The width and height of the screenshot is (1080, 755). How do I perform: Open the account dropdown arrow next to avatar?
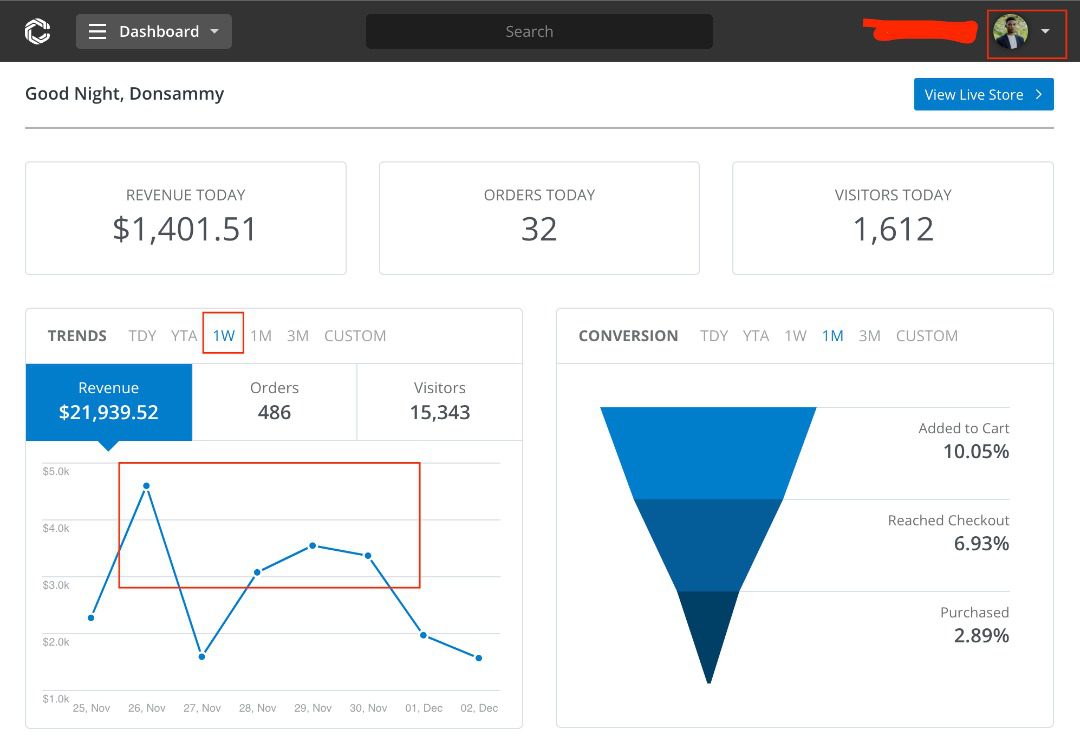1045,32
